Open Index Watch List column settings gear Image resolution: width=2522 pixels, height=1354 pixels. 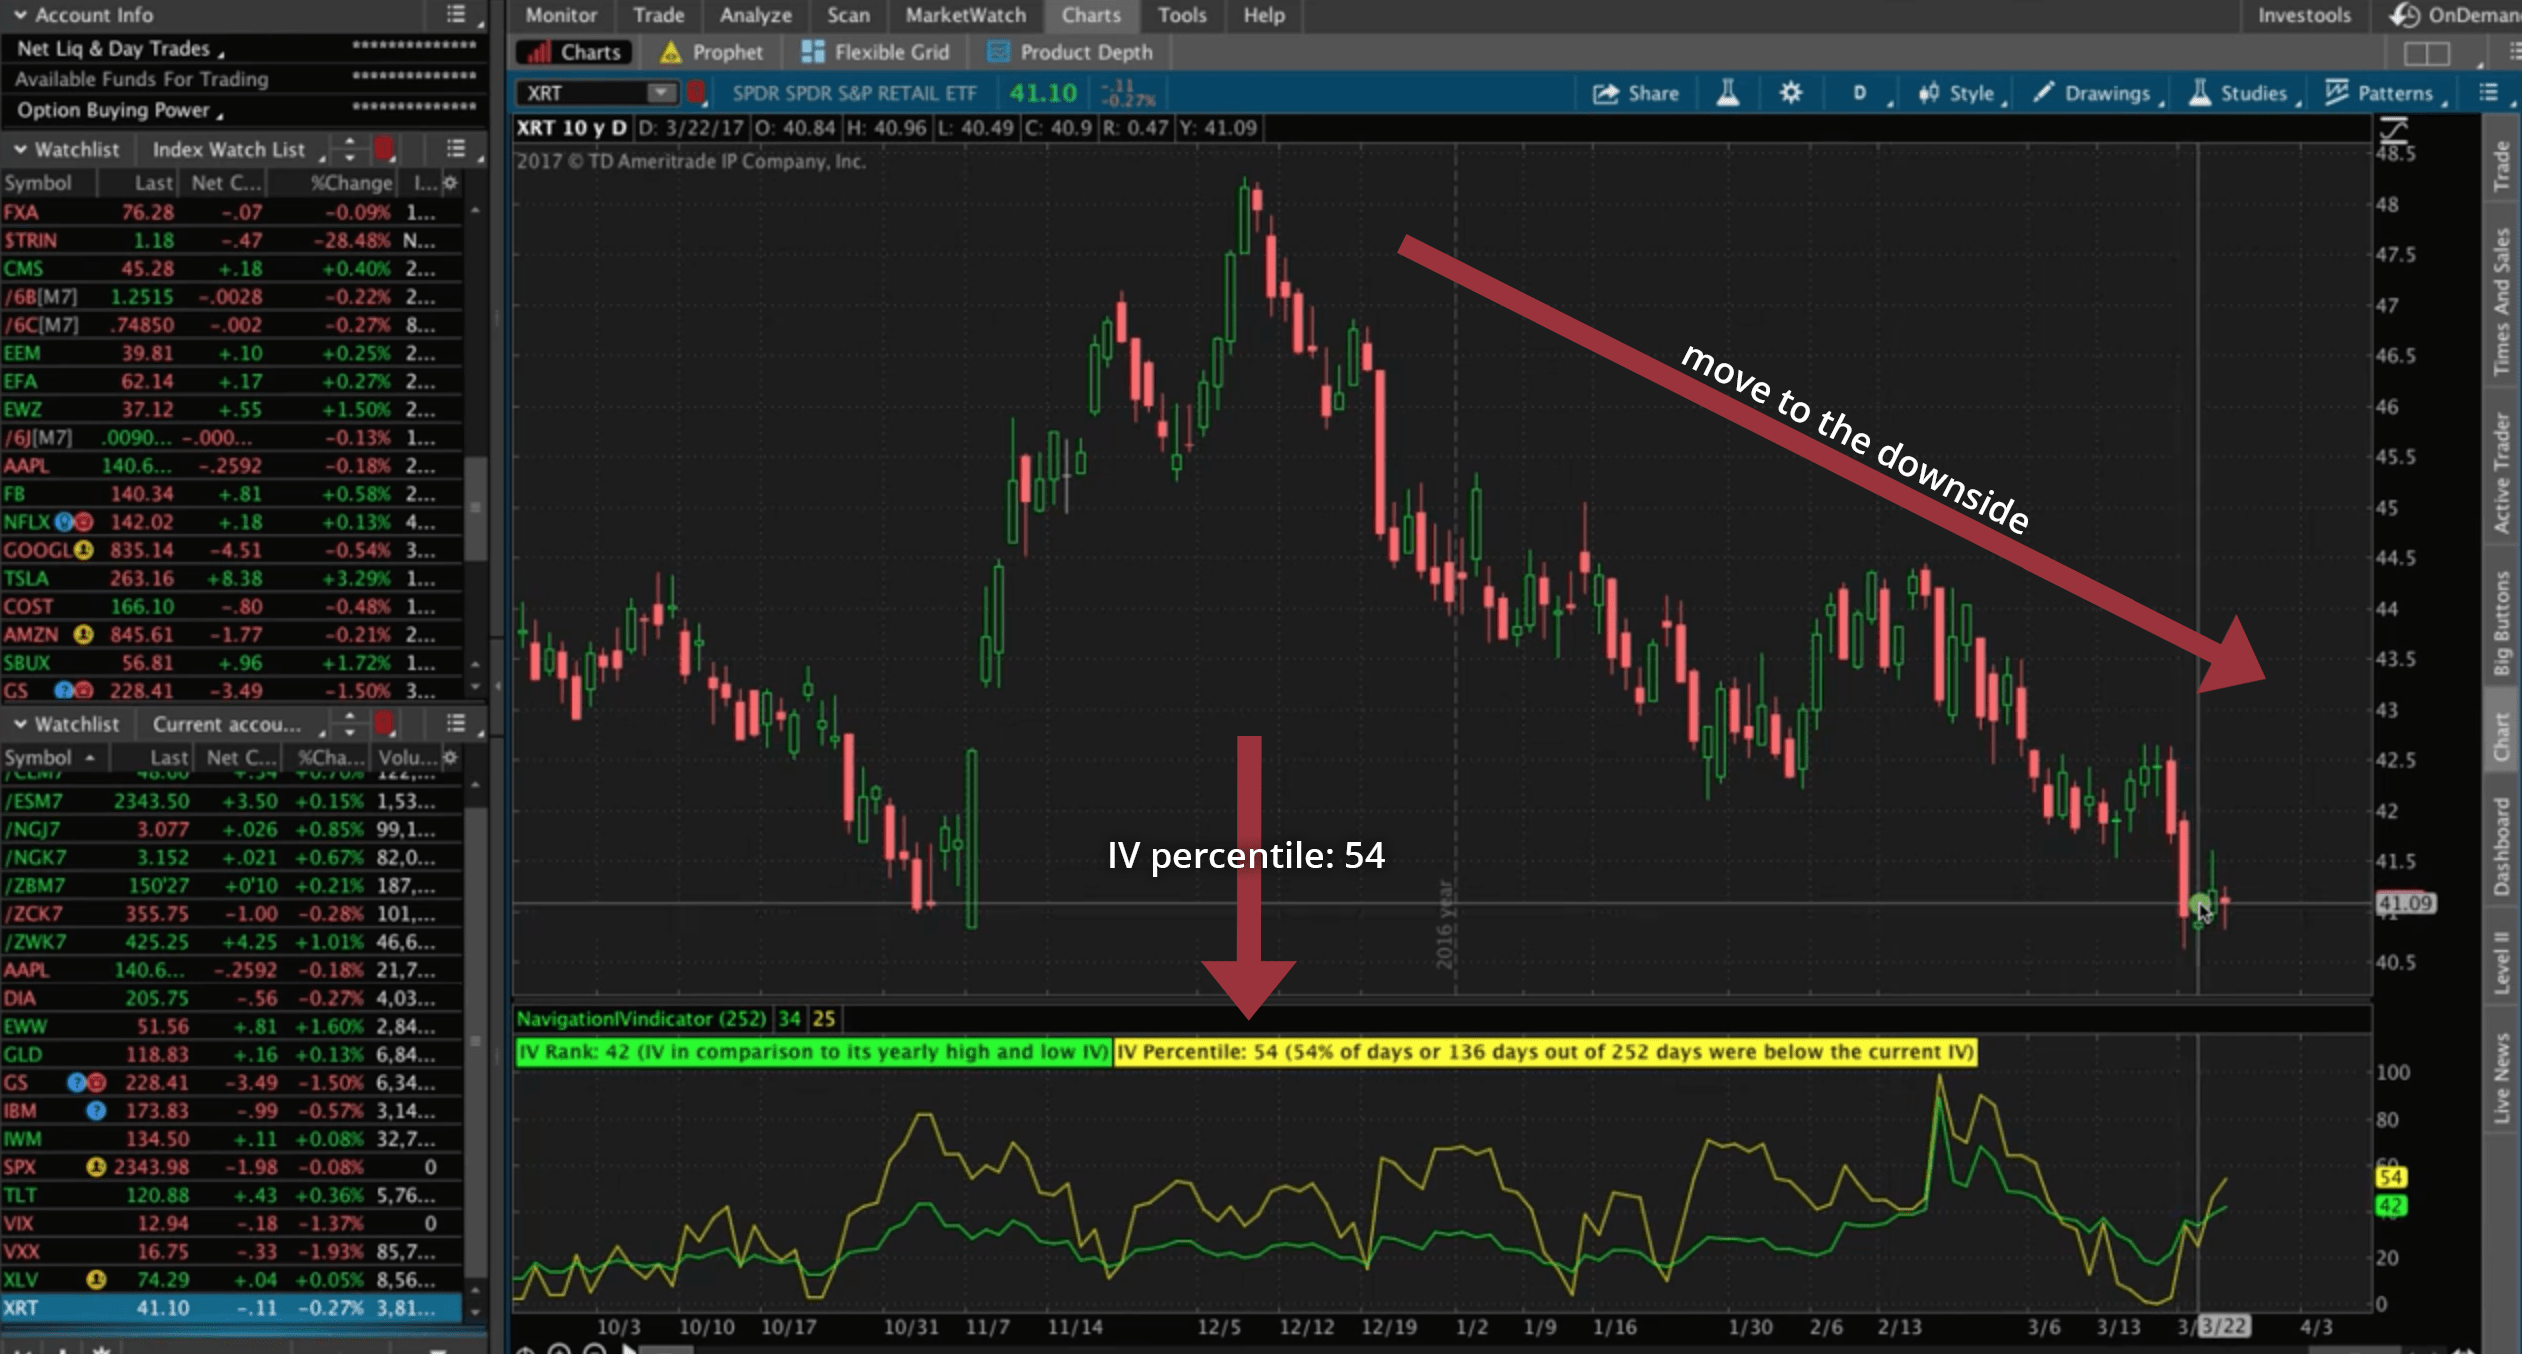451,183
